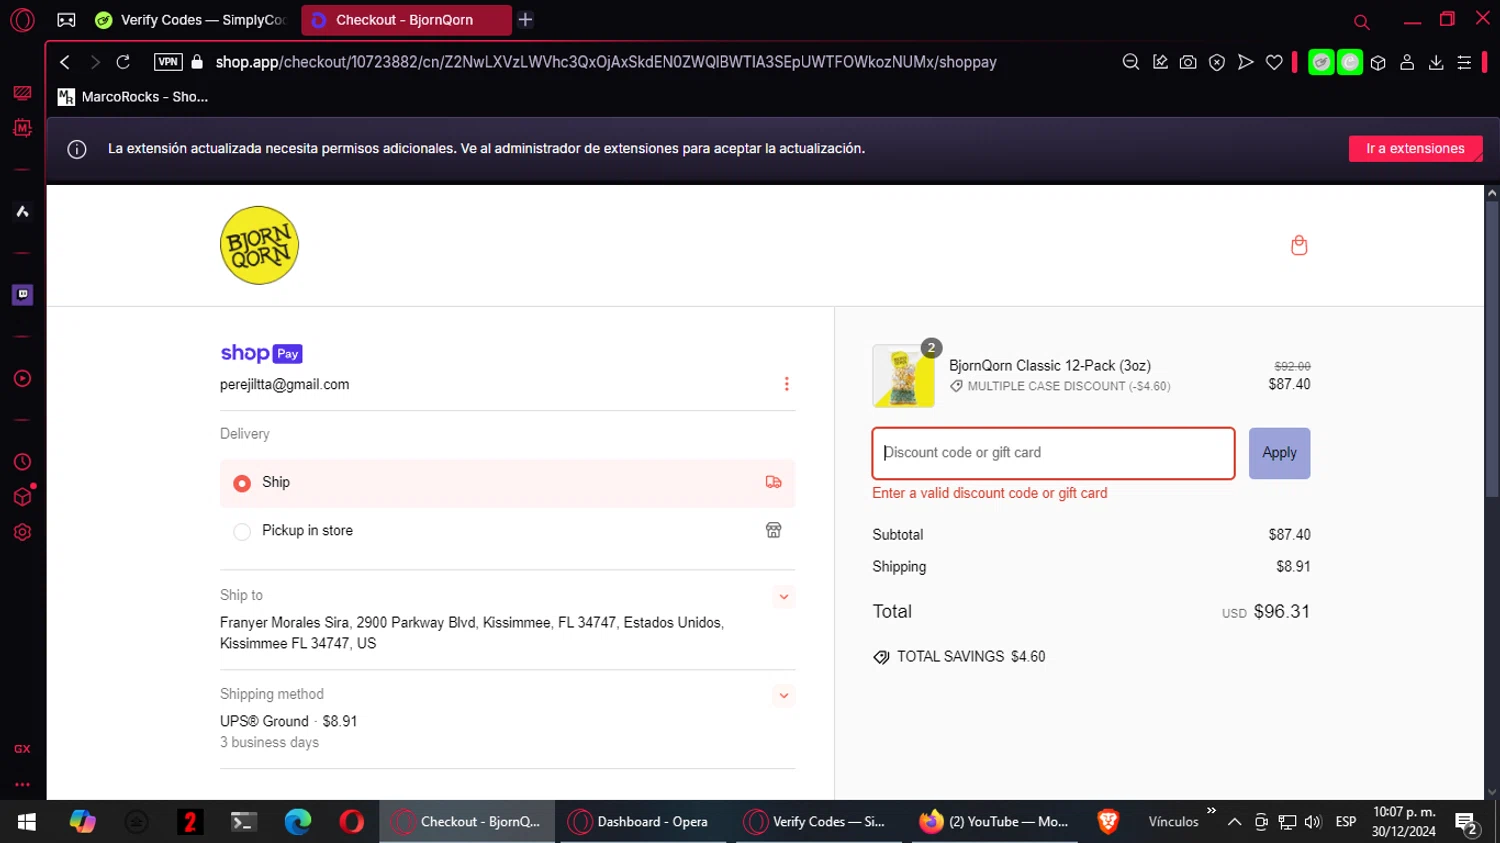Open Brave browser from taskbar

[1107, 822]
